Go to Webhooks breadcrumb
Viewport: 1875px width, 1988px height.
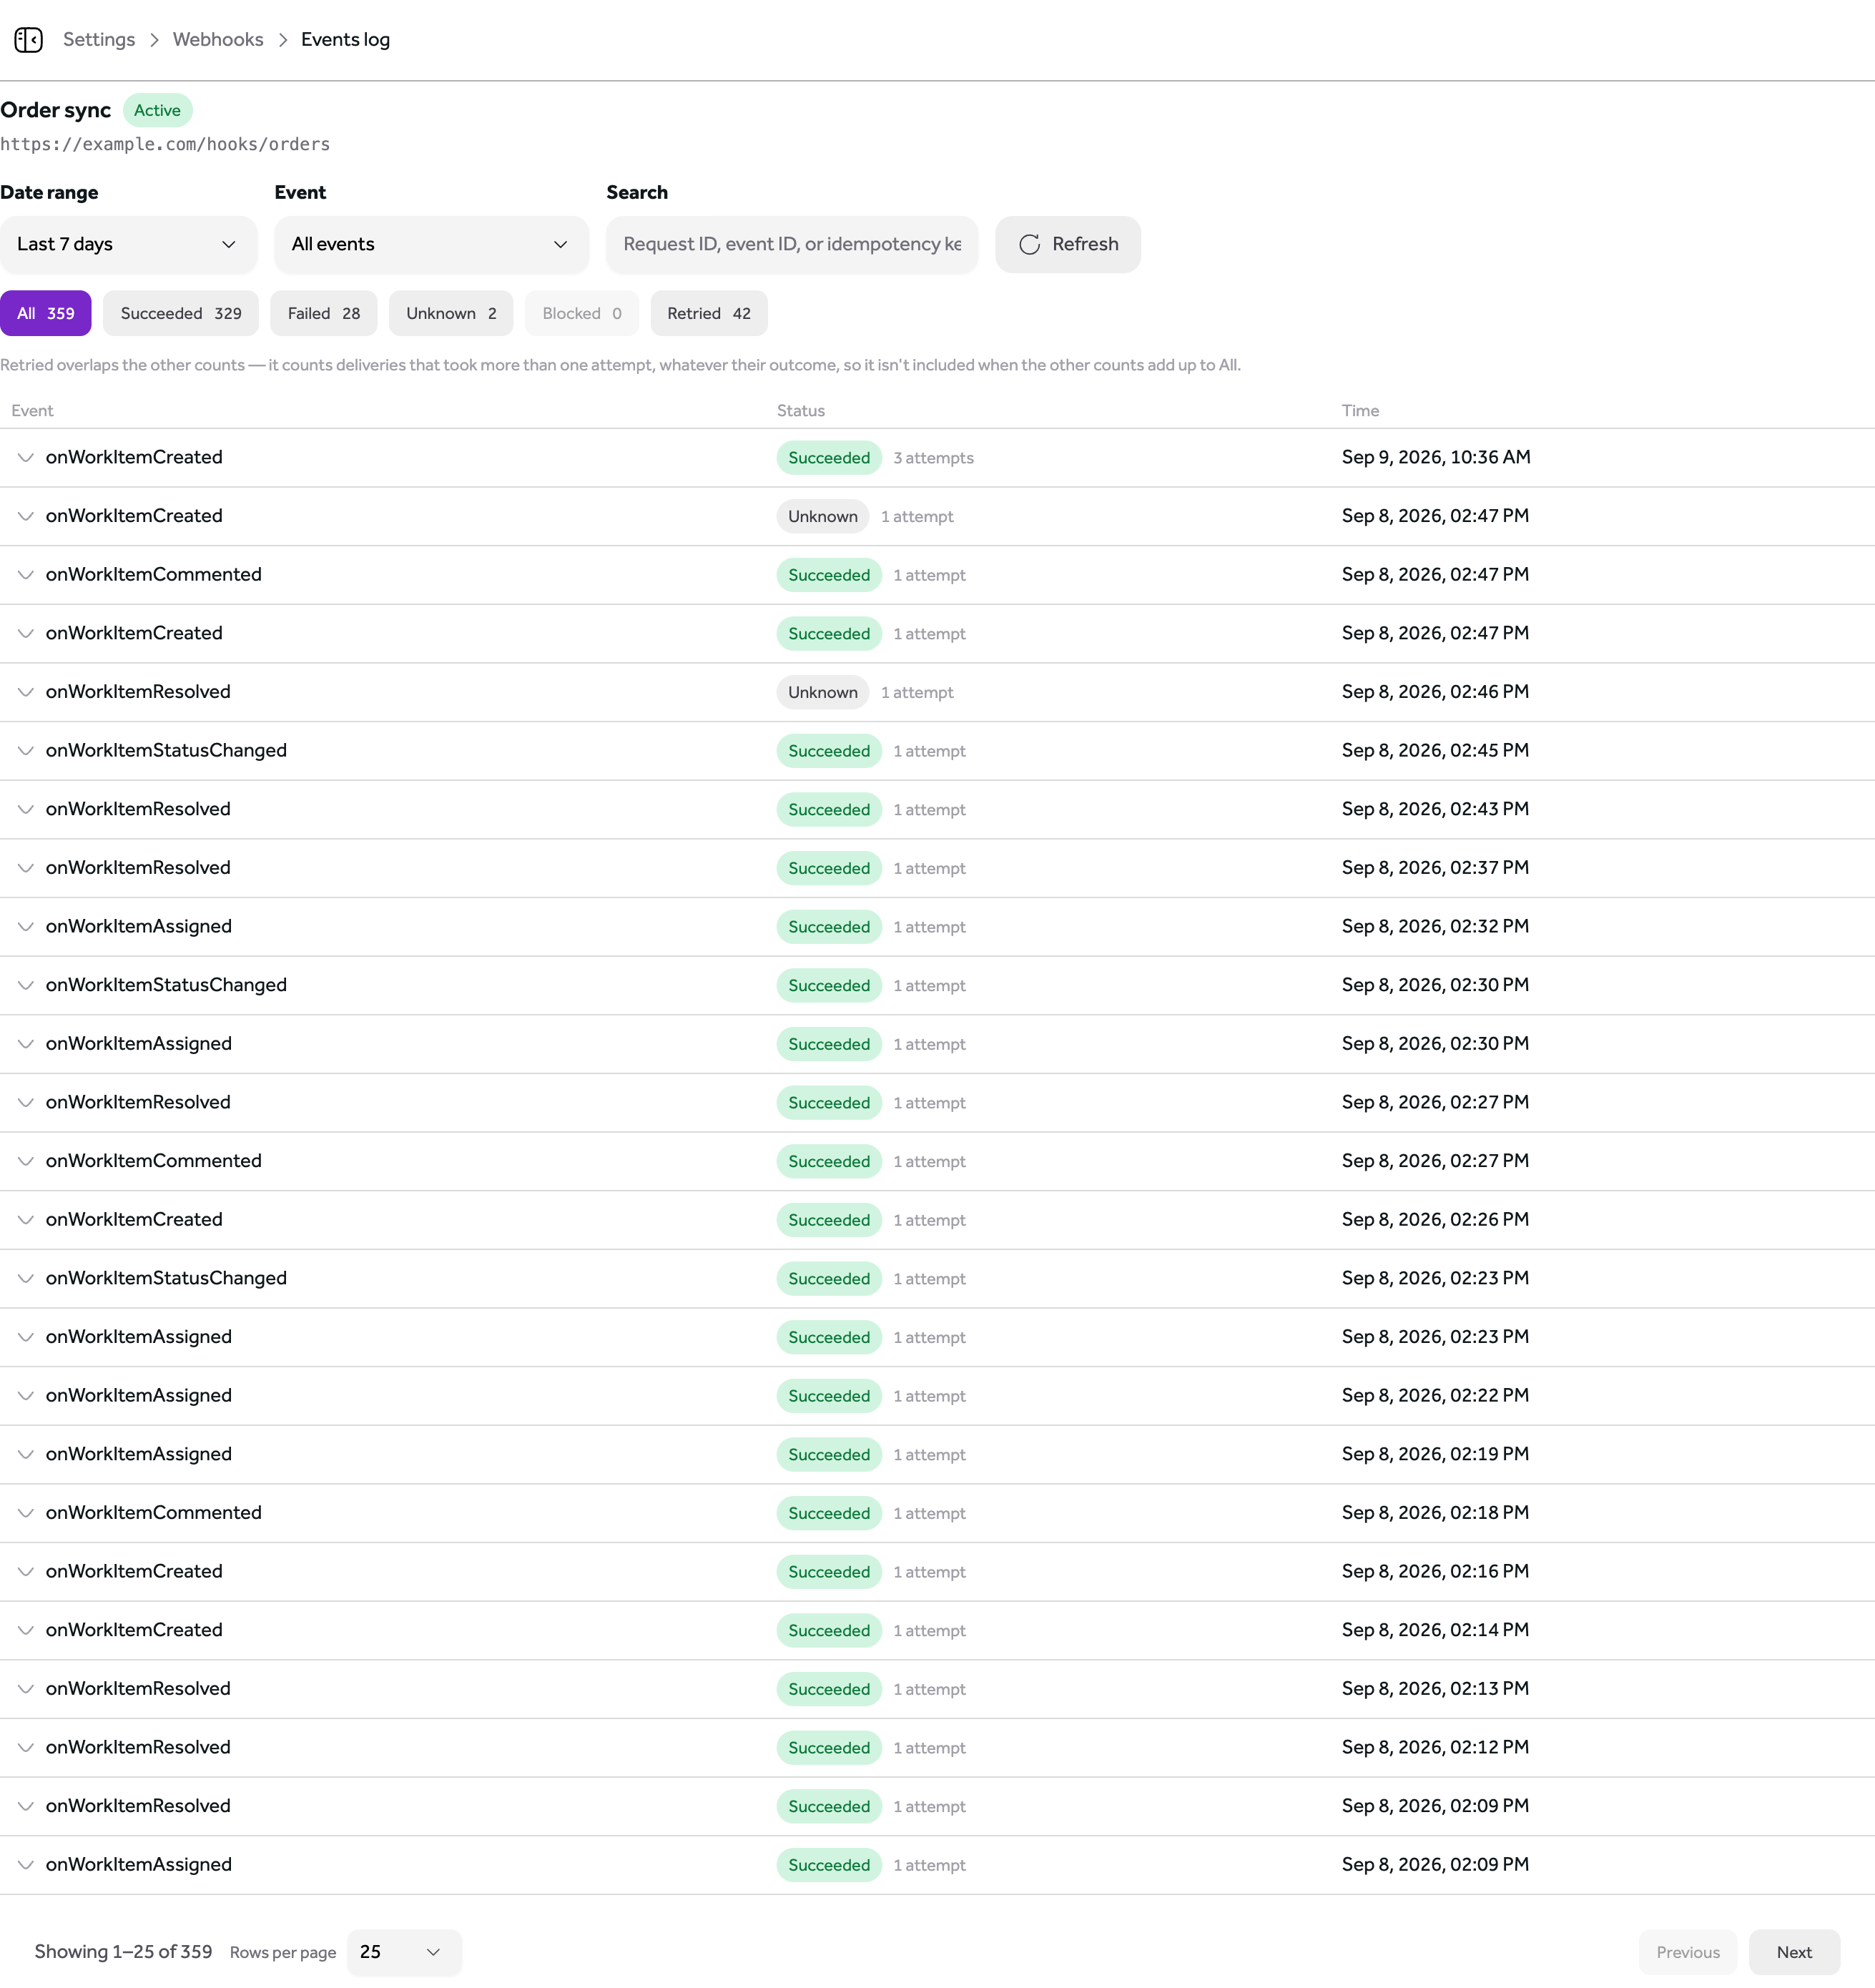point(218,39)
